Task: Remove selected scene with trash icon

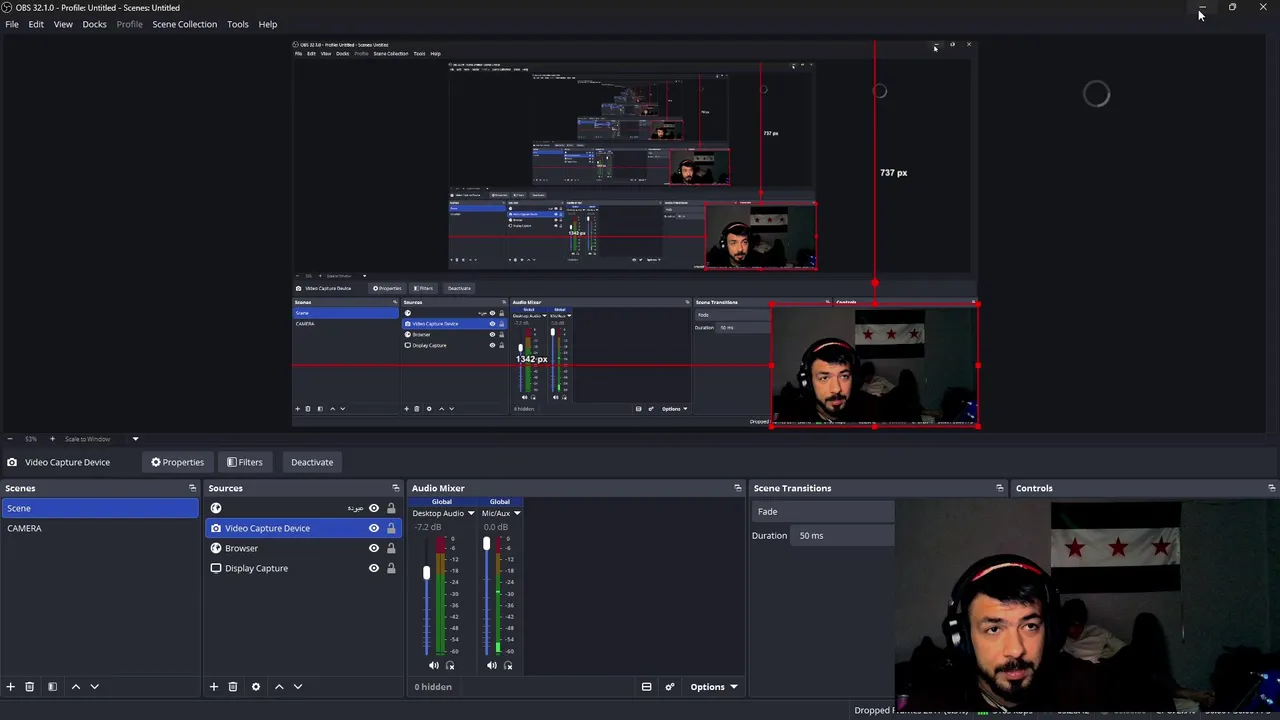Action: tap(30, 687)
